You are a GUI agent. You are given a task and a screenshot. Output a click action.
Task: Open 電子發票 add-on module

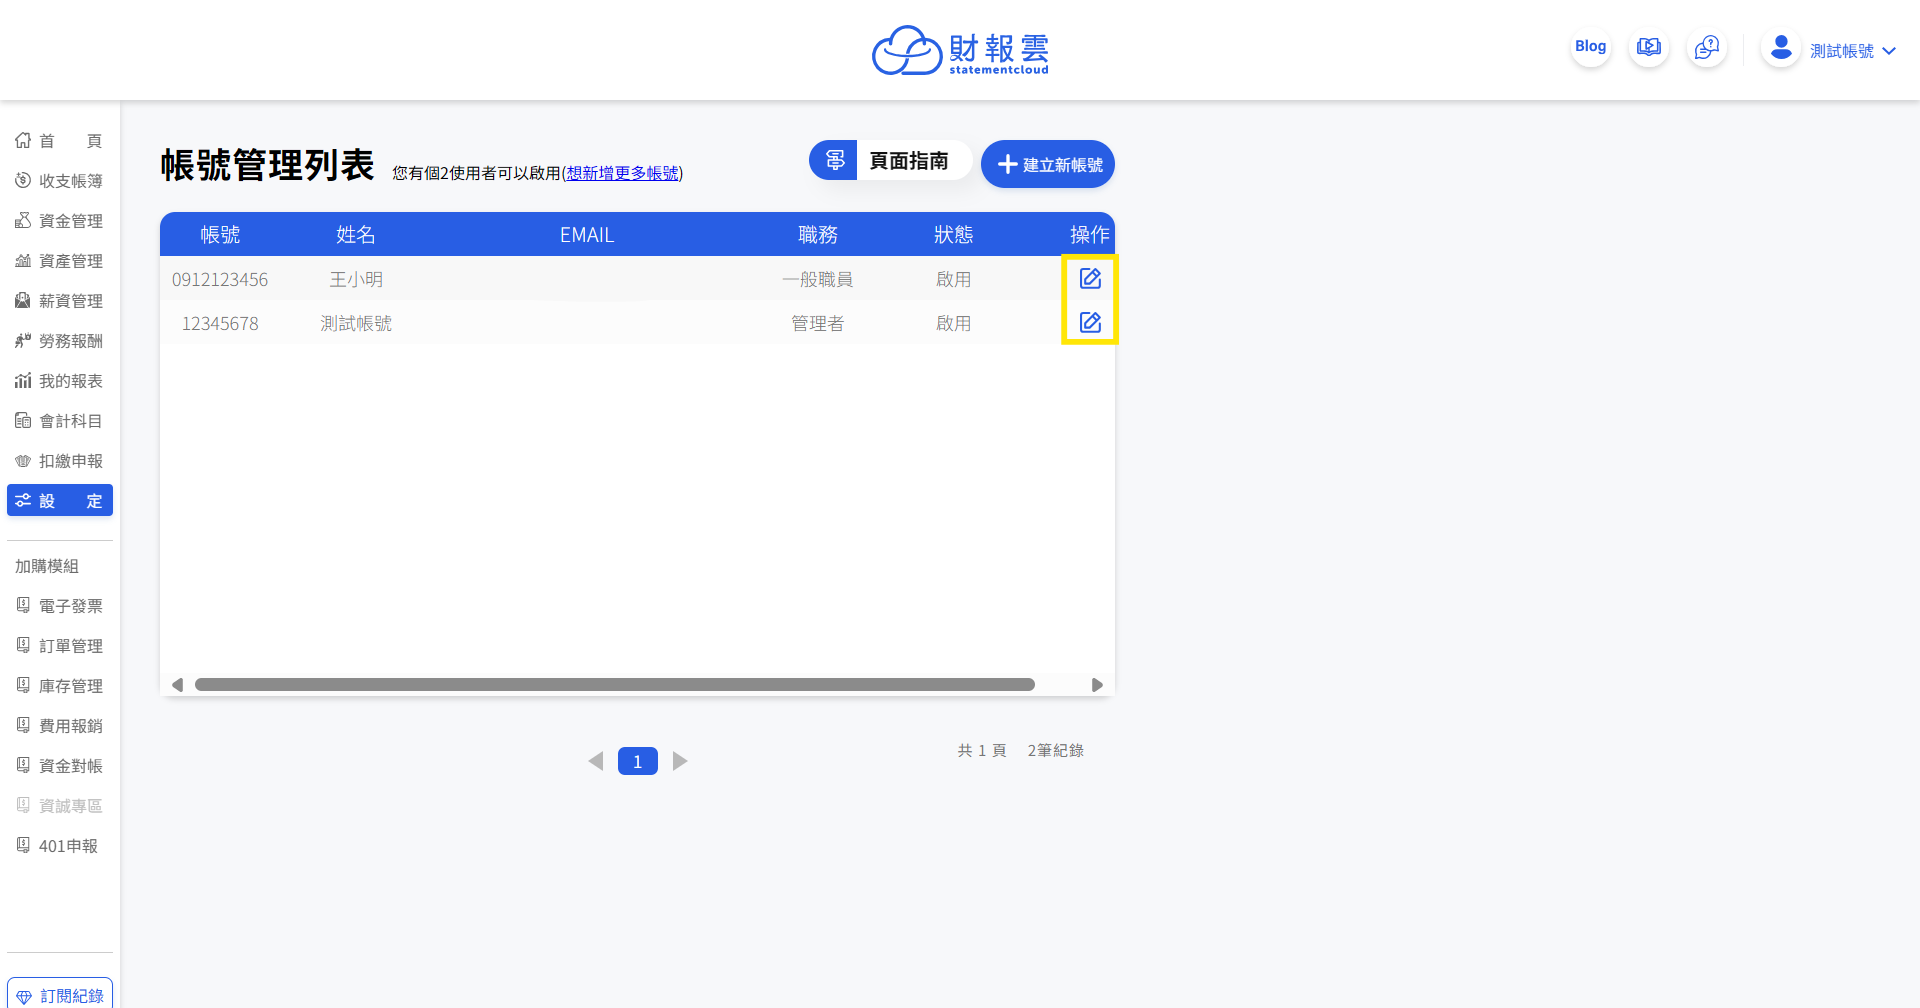[59, 606]
